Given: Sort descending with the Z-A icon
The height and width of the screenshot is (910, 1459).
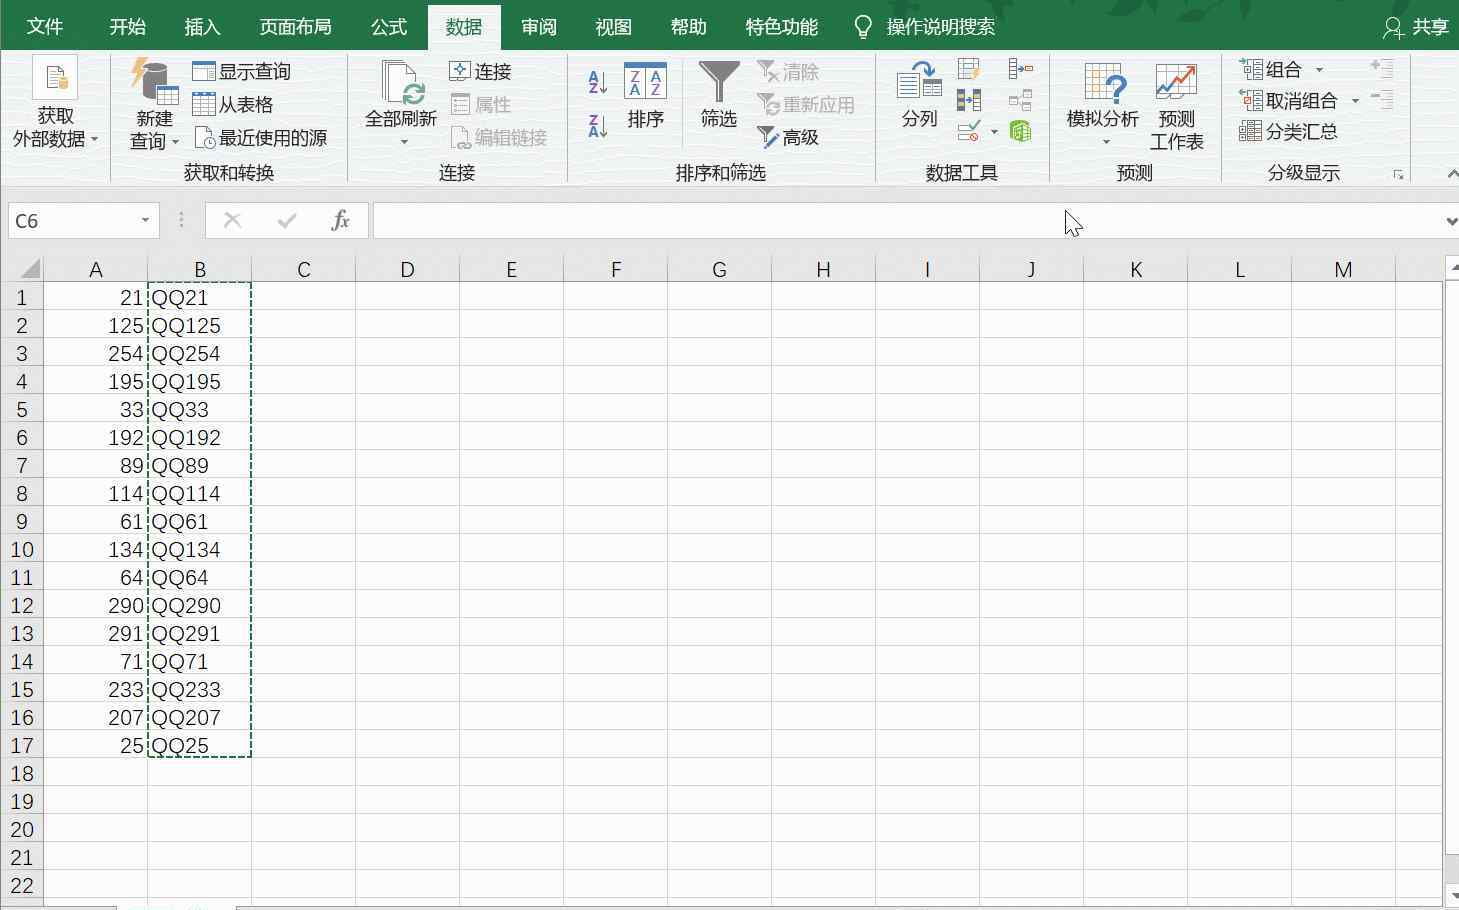Looking at the screenshot, I should pyautogui.click(x=598, y=126).
